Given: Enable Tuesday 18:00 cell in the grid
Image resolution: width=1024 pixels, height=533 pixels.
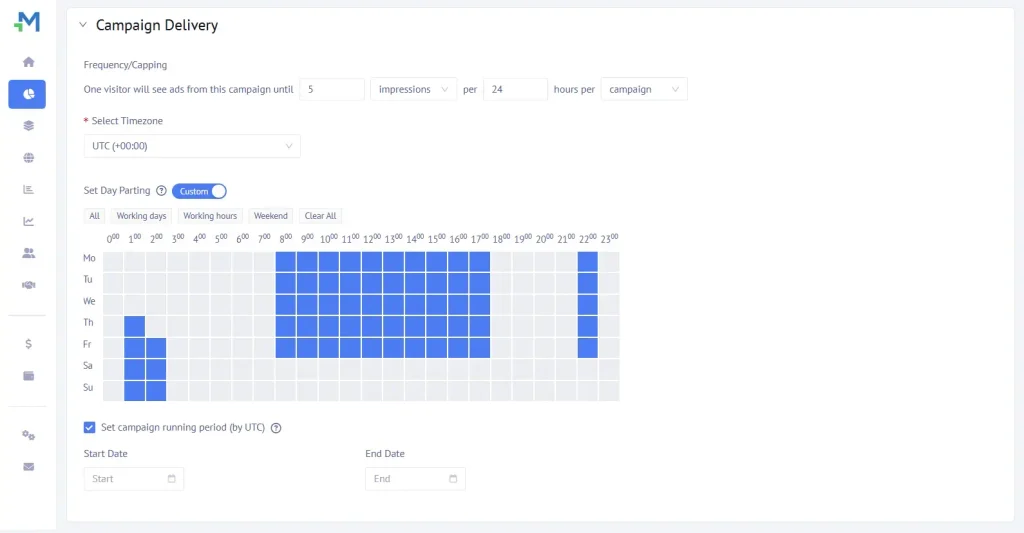Looking at the screenshot, I should (x=501, y=283).
